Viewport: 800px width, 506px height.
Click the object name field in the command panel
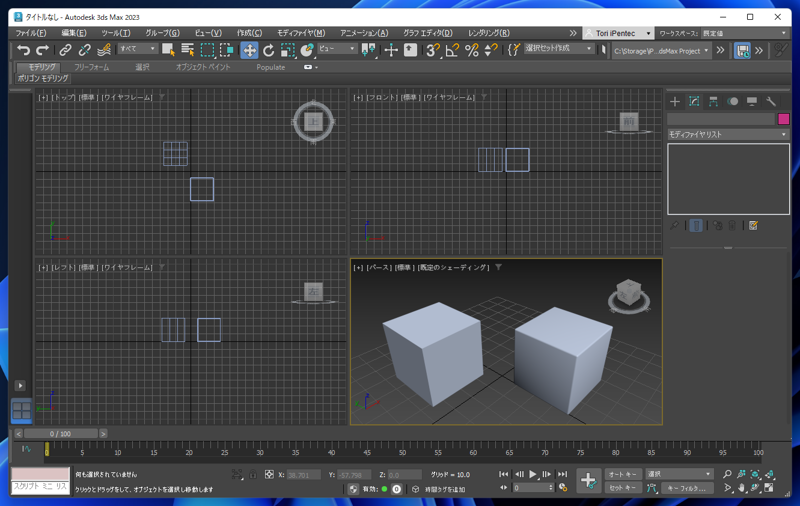[721, 119]
